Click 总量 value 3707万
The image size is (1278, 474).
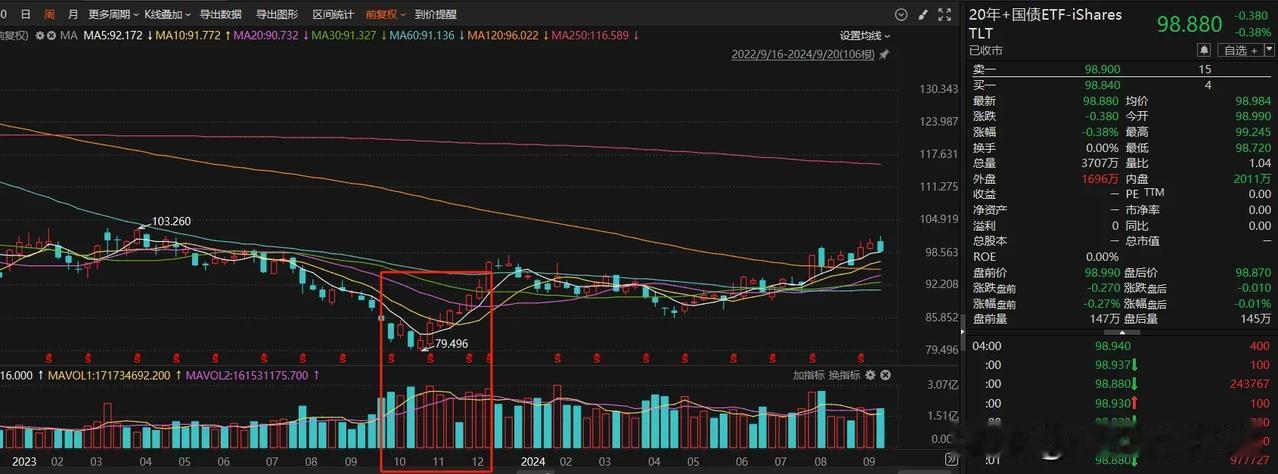coord(1100,163)
